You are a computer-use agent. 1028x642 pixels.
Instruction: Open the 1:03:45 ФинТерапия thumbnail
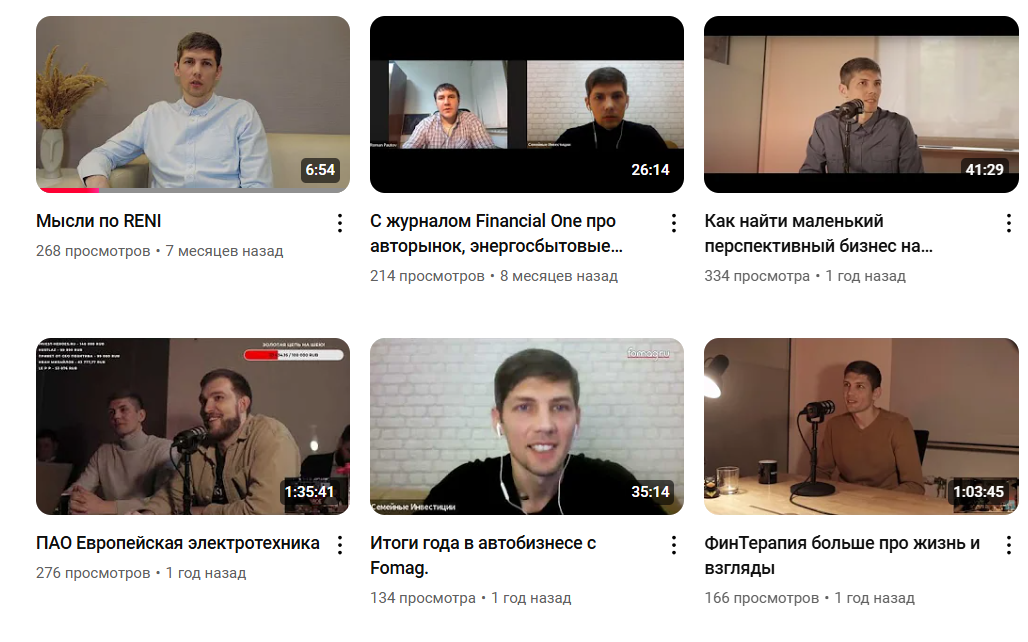pos(861,426)
